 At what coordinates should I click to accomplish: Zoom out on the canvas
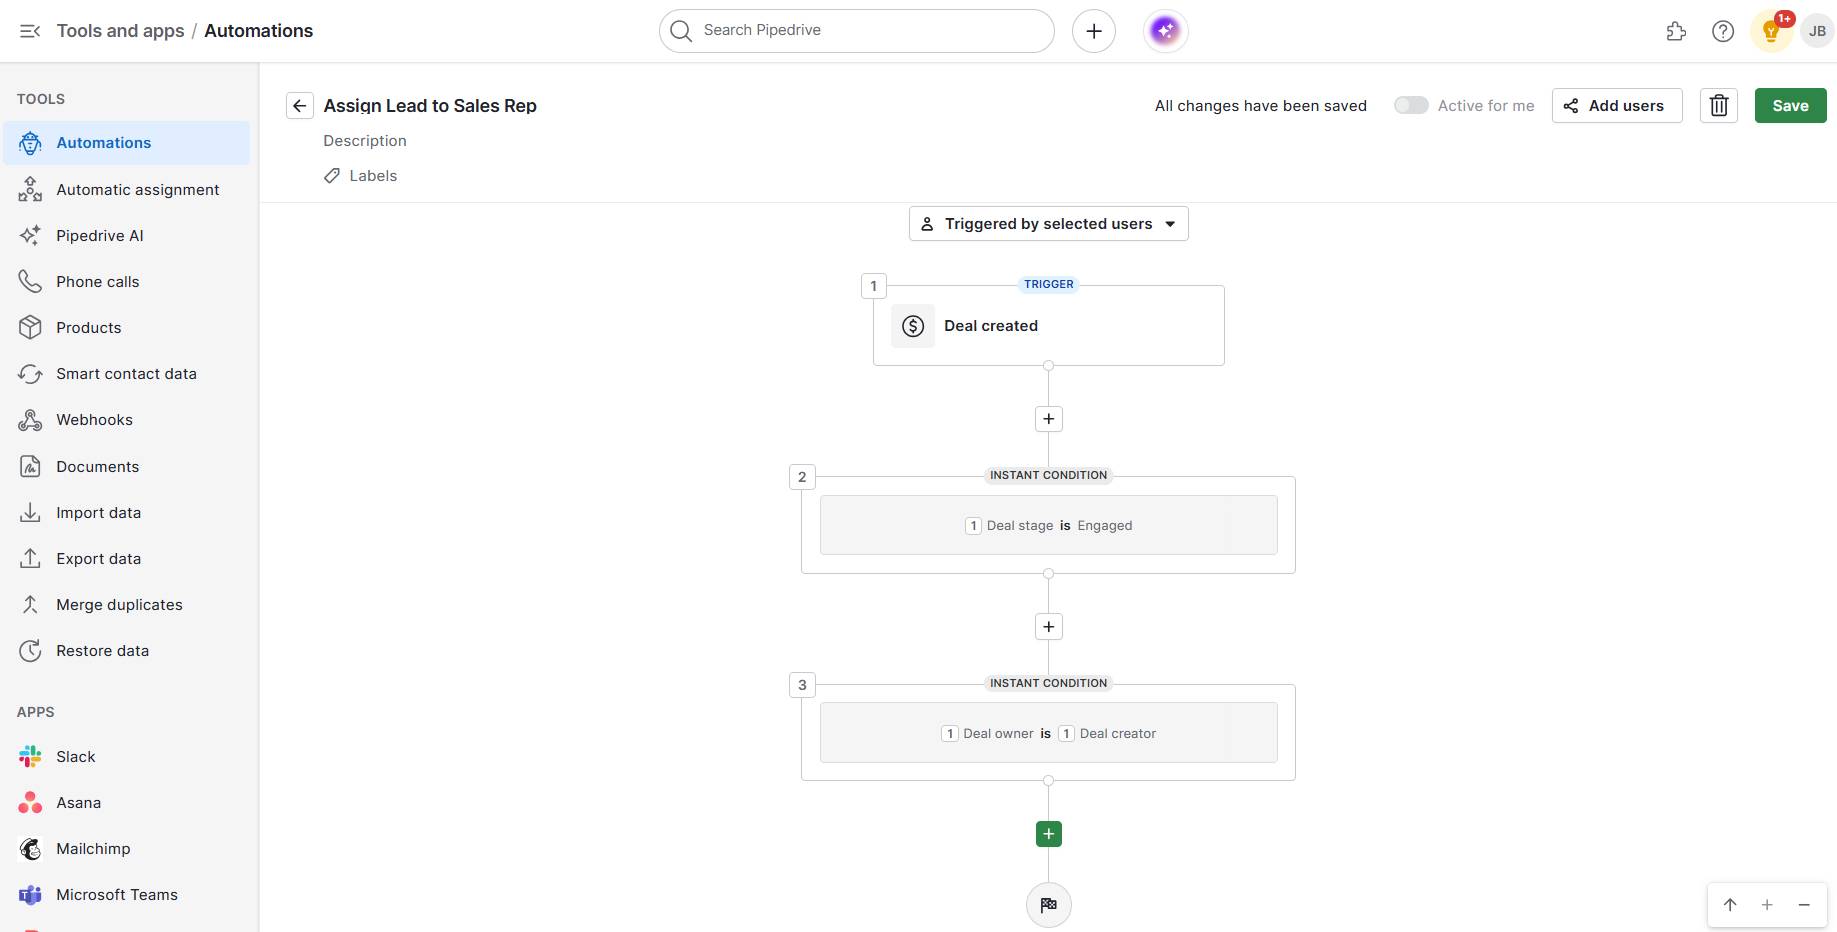coord(1804,905)
